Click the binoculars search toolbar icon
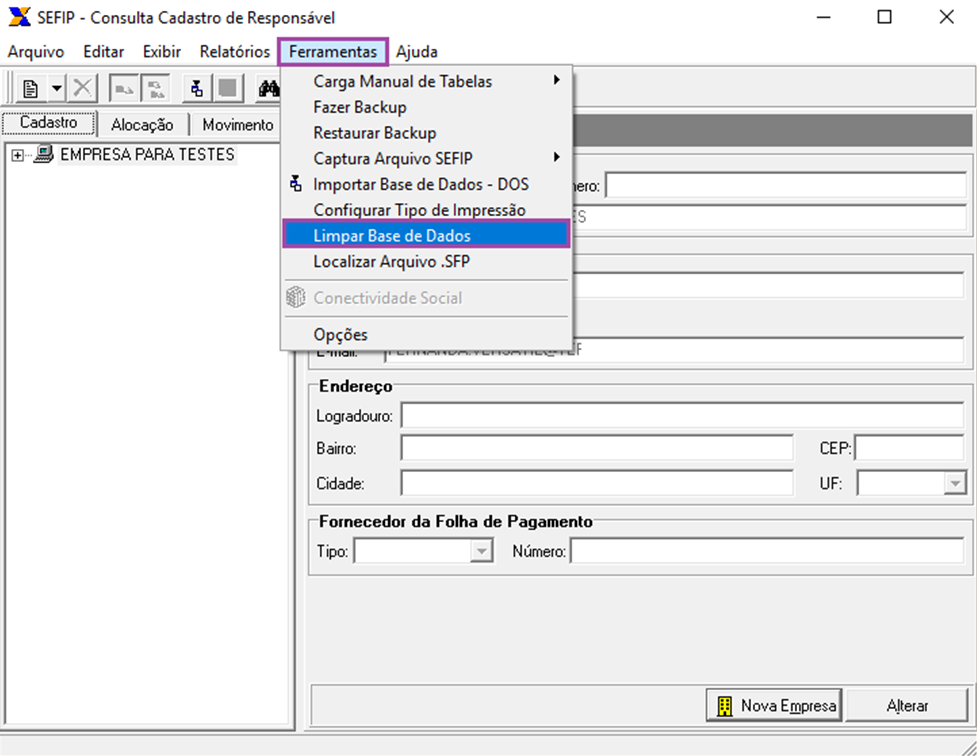The image size is (977, 756). coord(269,89)
